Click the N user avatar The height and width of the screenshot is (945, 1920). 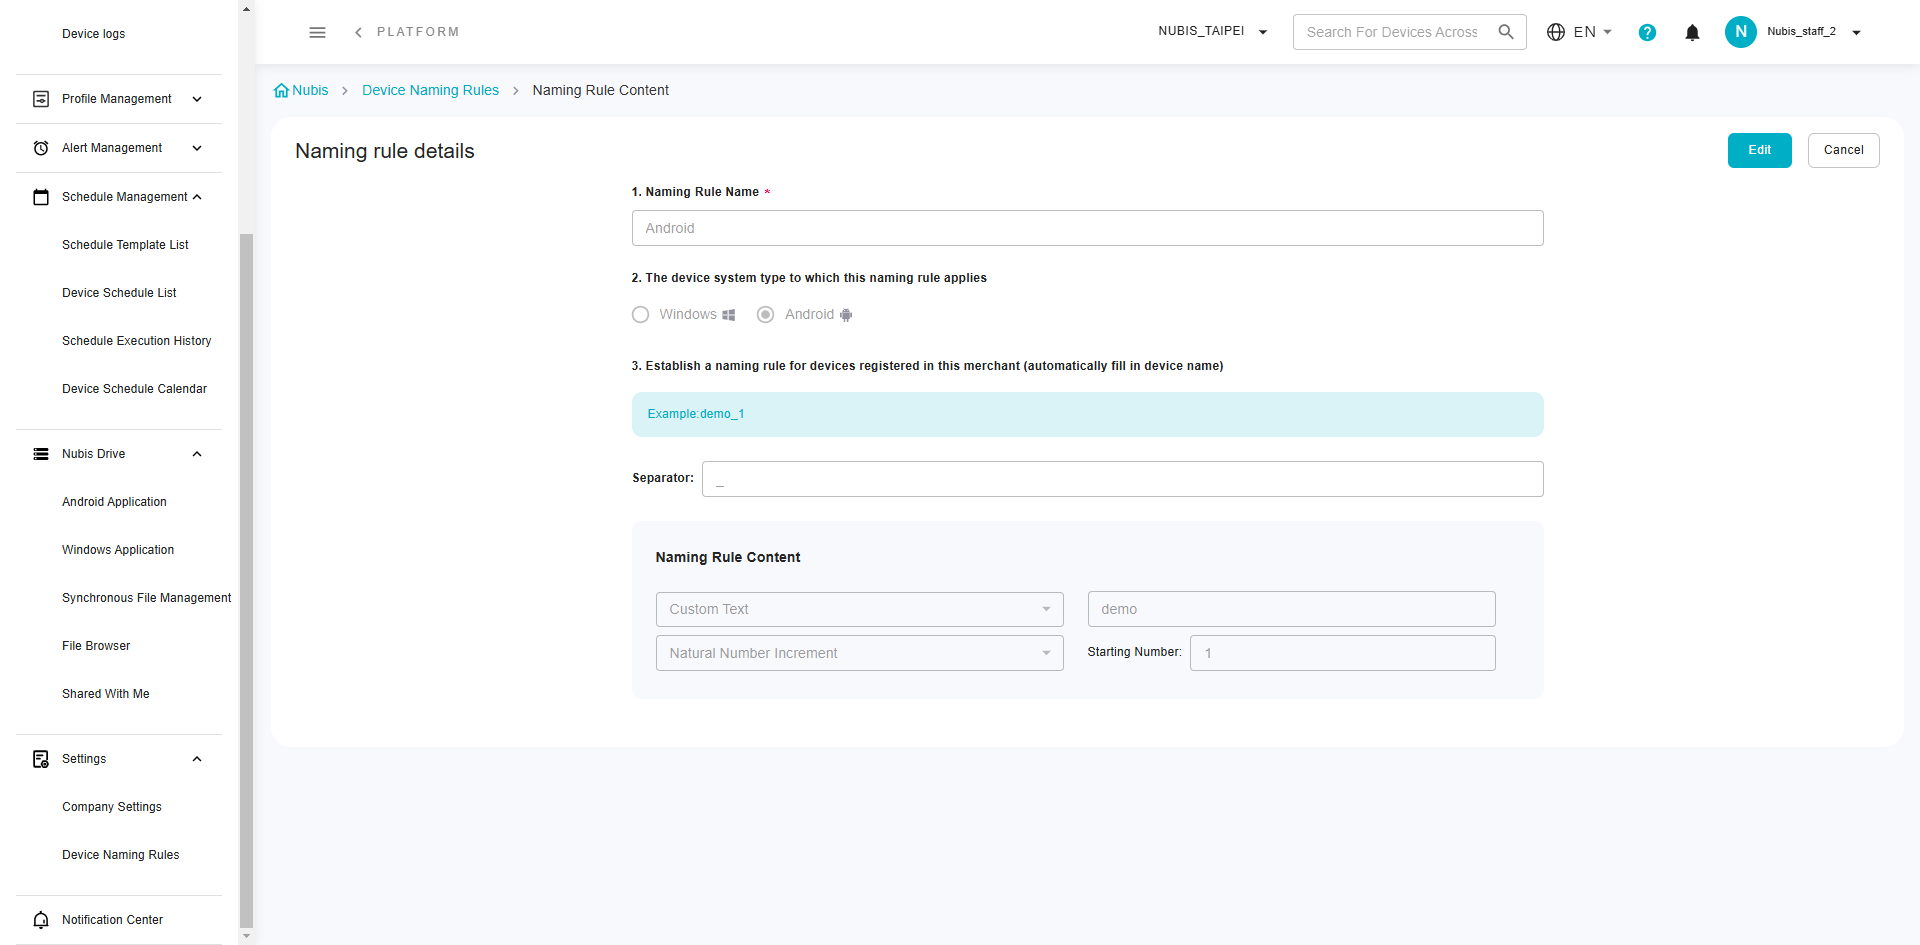tap(1740, 32)
